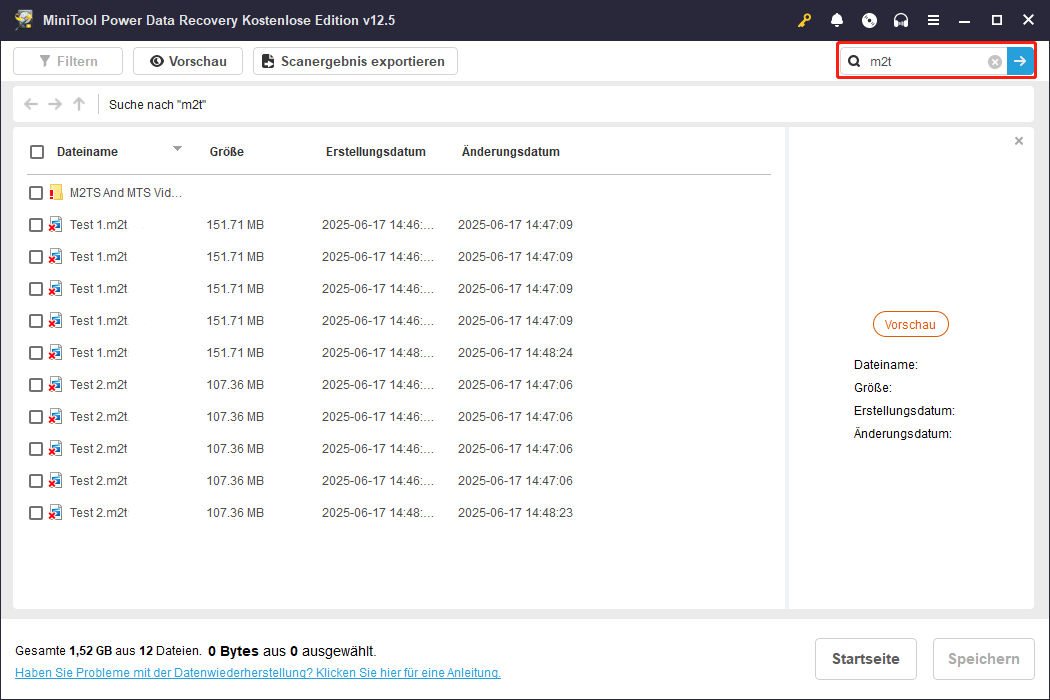Click 107.36 MB in the 14:48:23 row
The width and height of the screenshot is (1050, 700).
(235, 513)
